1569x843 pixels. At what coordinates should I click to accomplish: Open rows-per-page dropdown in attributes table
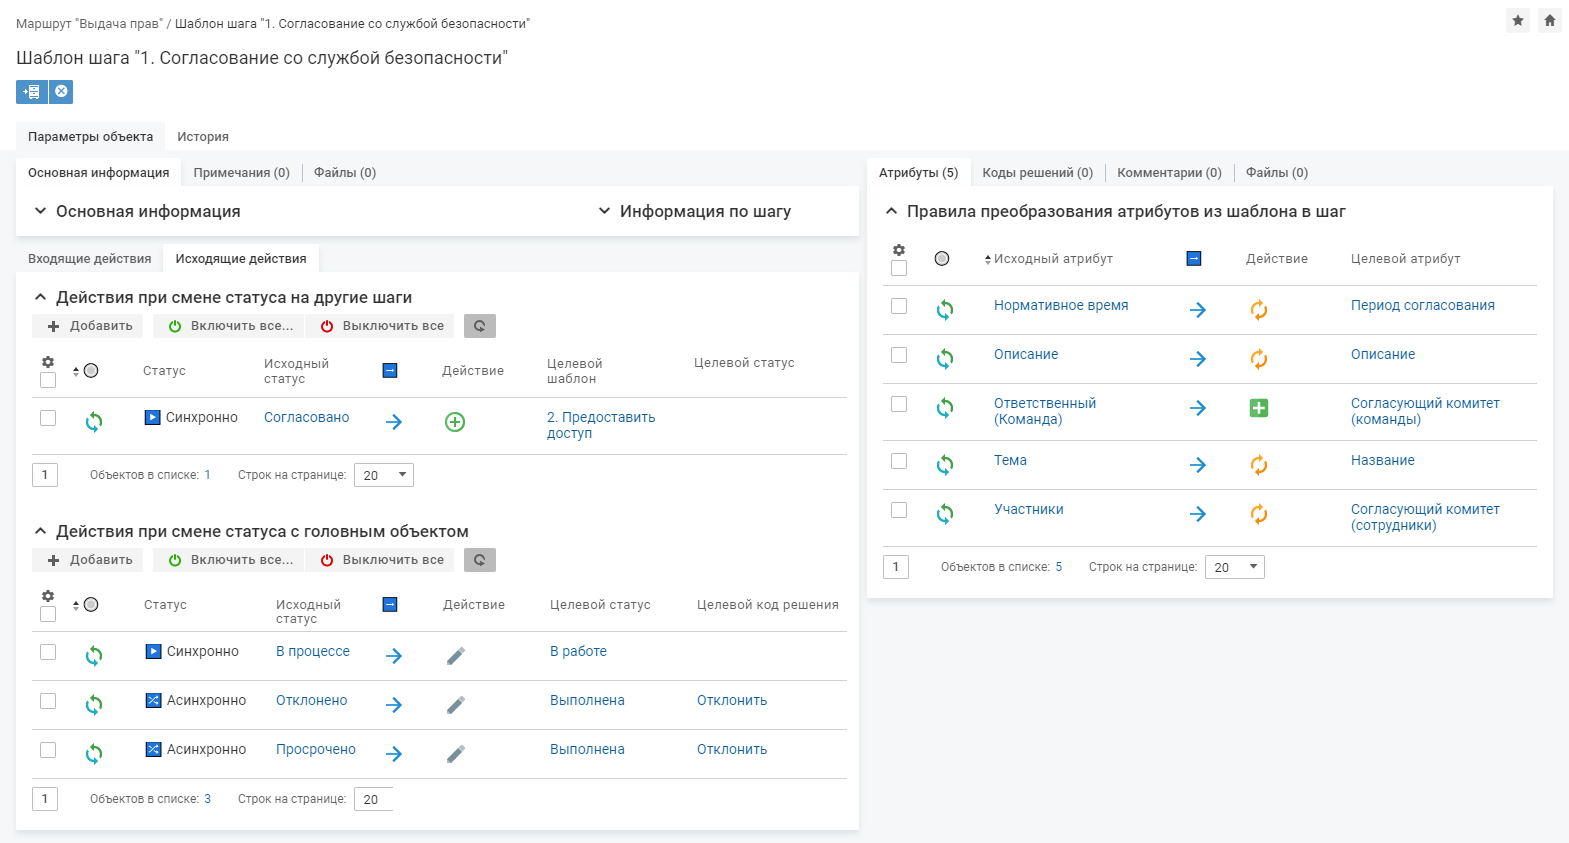[x=1235, y=567]
